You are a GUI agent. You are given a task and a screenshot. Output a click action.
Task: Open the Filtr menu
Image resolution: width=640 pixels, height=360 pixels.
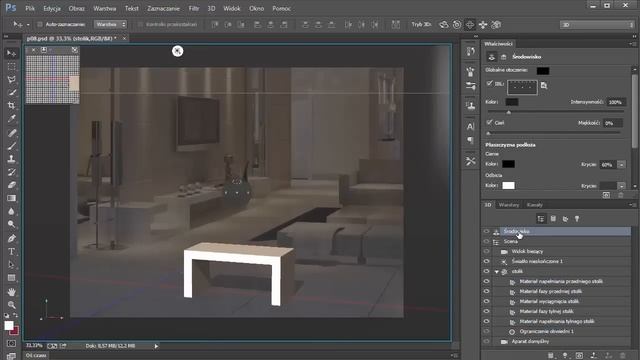point(194,8)
